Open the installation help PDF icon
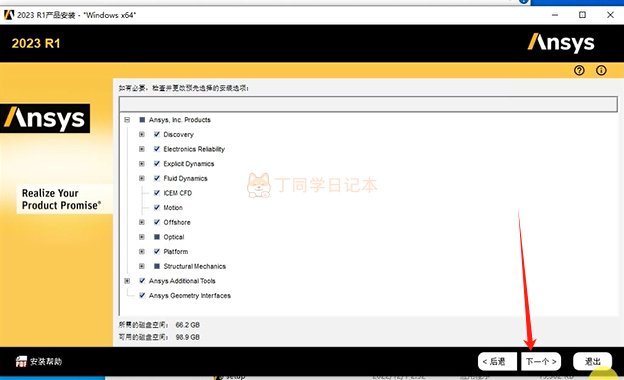Viewport: 624px width, 380px height. (x=21, y=361)
